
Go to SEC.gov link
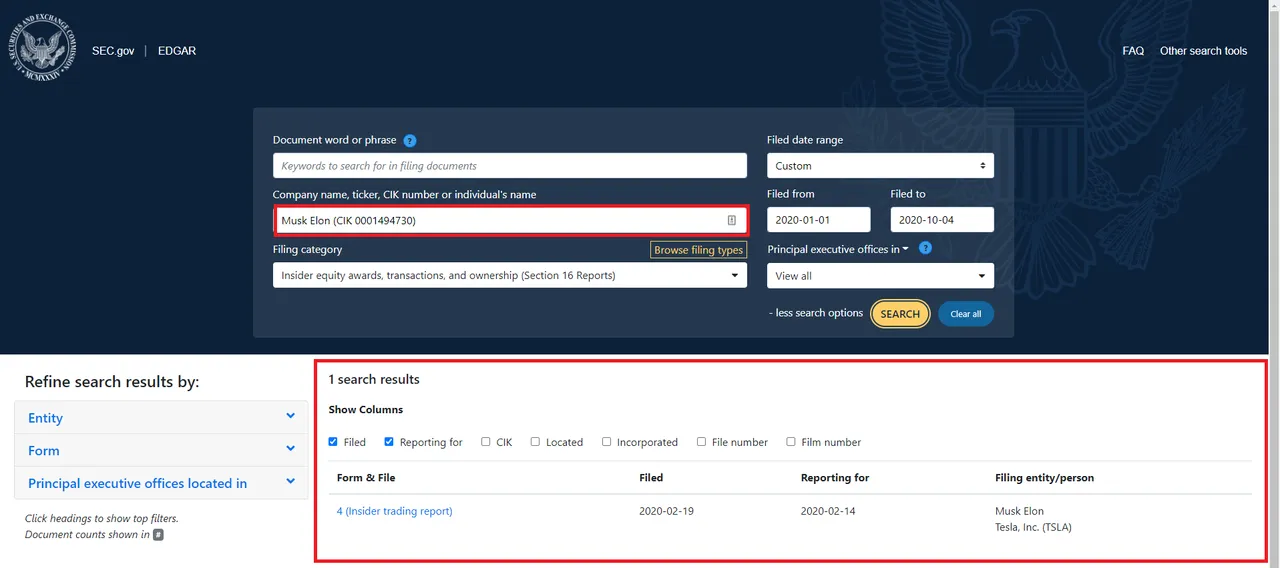[113, 51]
